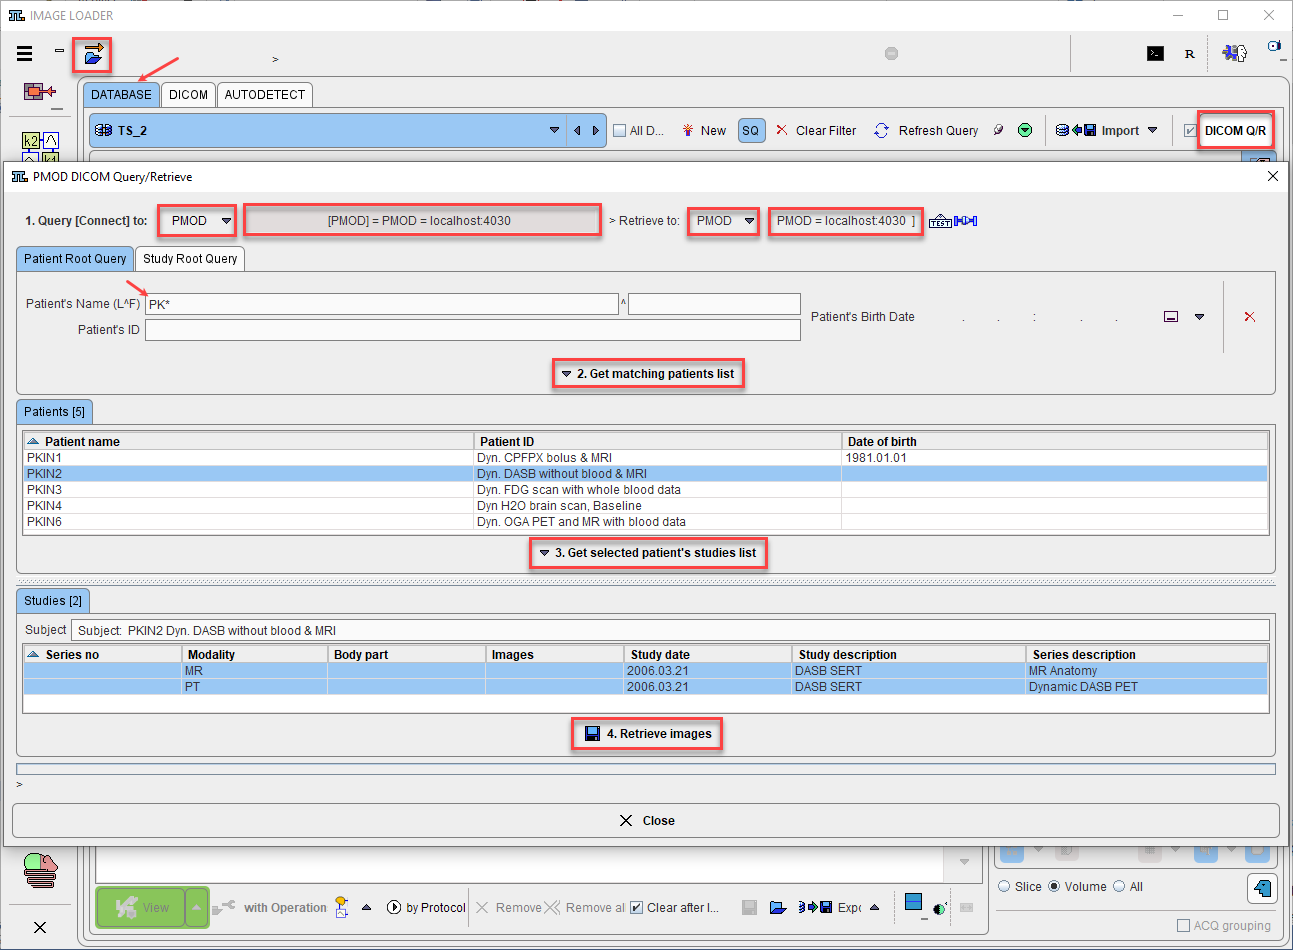
Task: Open the console terminal icon
Action: click(x=1155, y=54)
